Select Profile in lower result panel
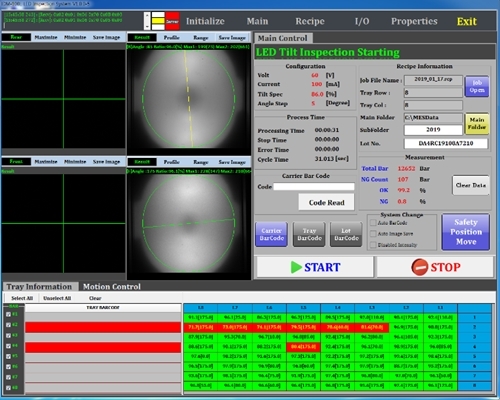The height and width of the screenshot is (400, 500). pos(172,162)
